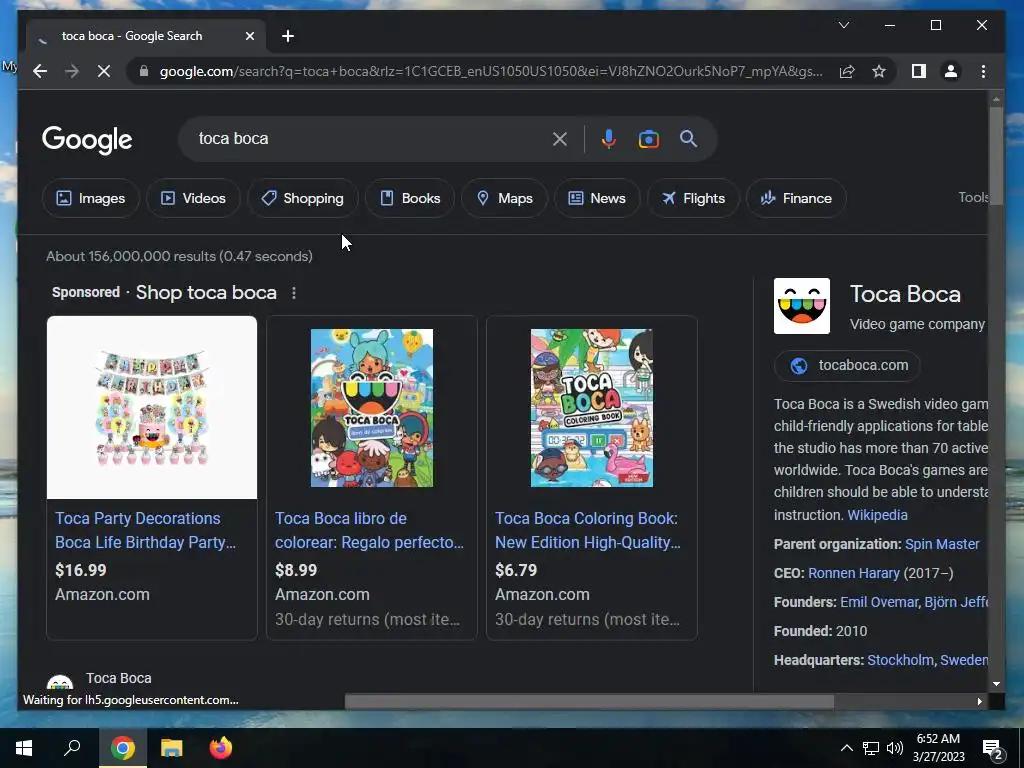This screenshot has width=1024, height=768.
Task: Open the Ronnen Harary link
Action: [x=854, y=573]
